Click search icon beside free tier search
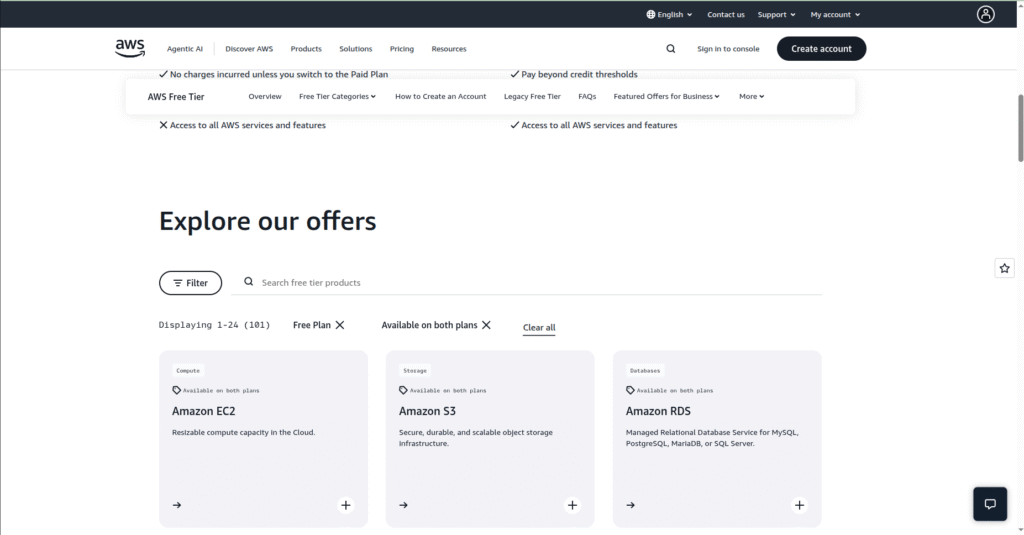 click(x=249, y=282)
